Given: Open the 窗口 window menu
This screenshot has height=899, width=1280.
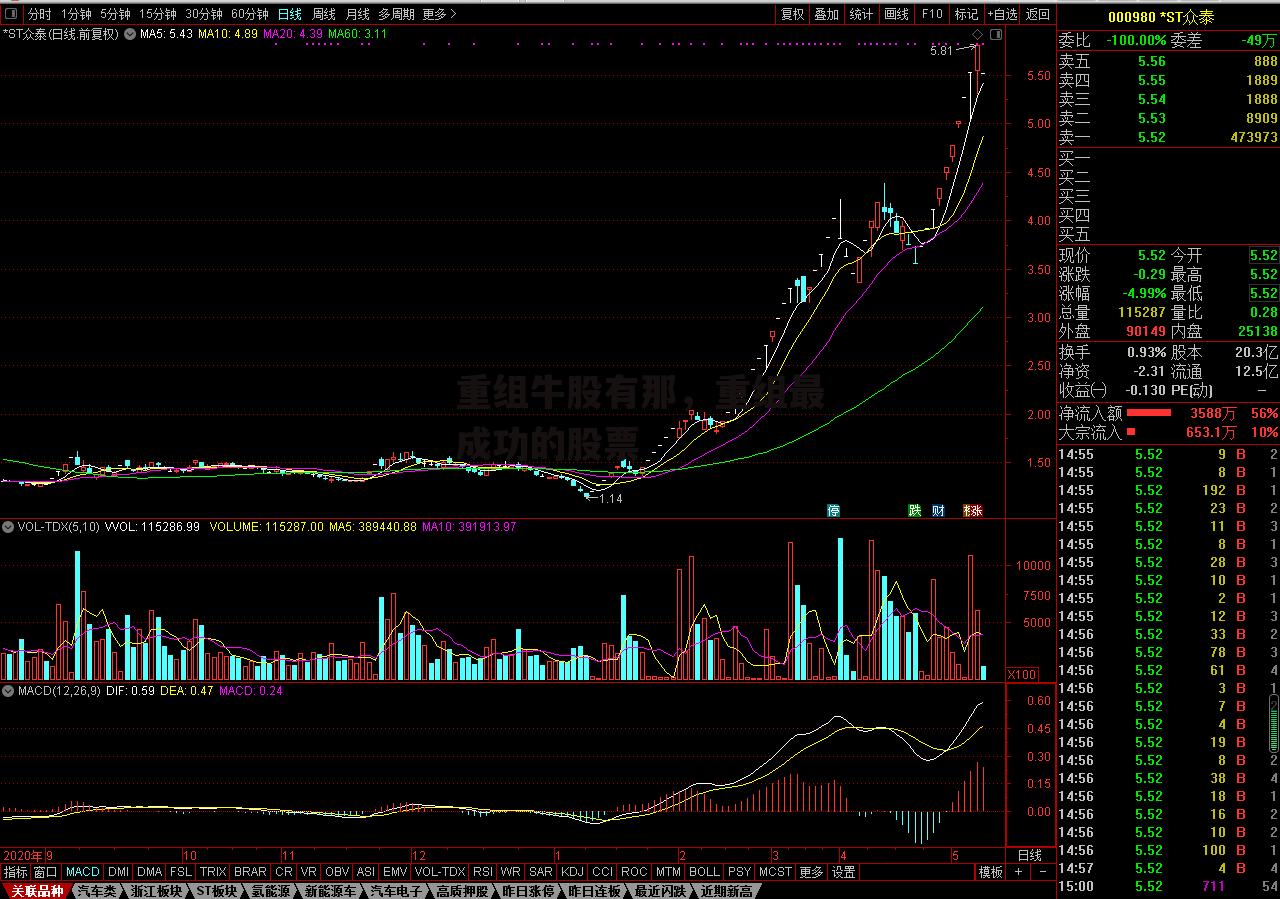Looking at the screenshot, I should click(46, 872).
